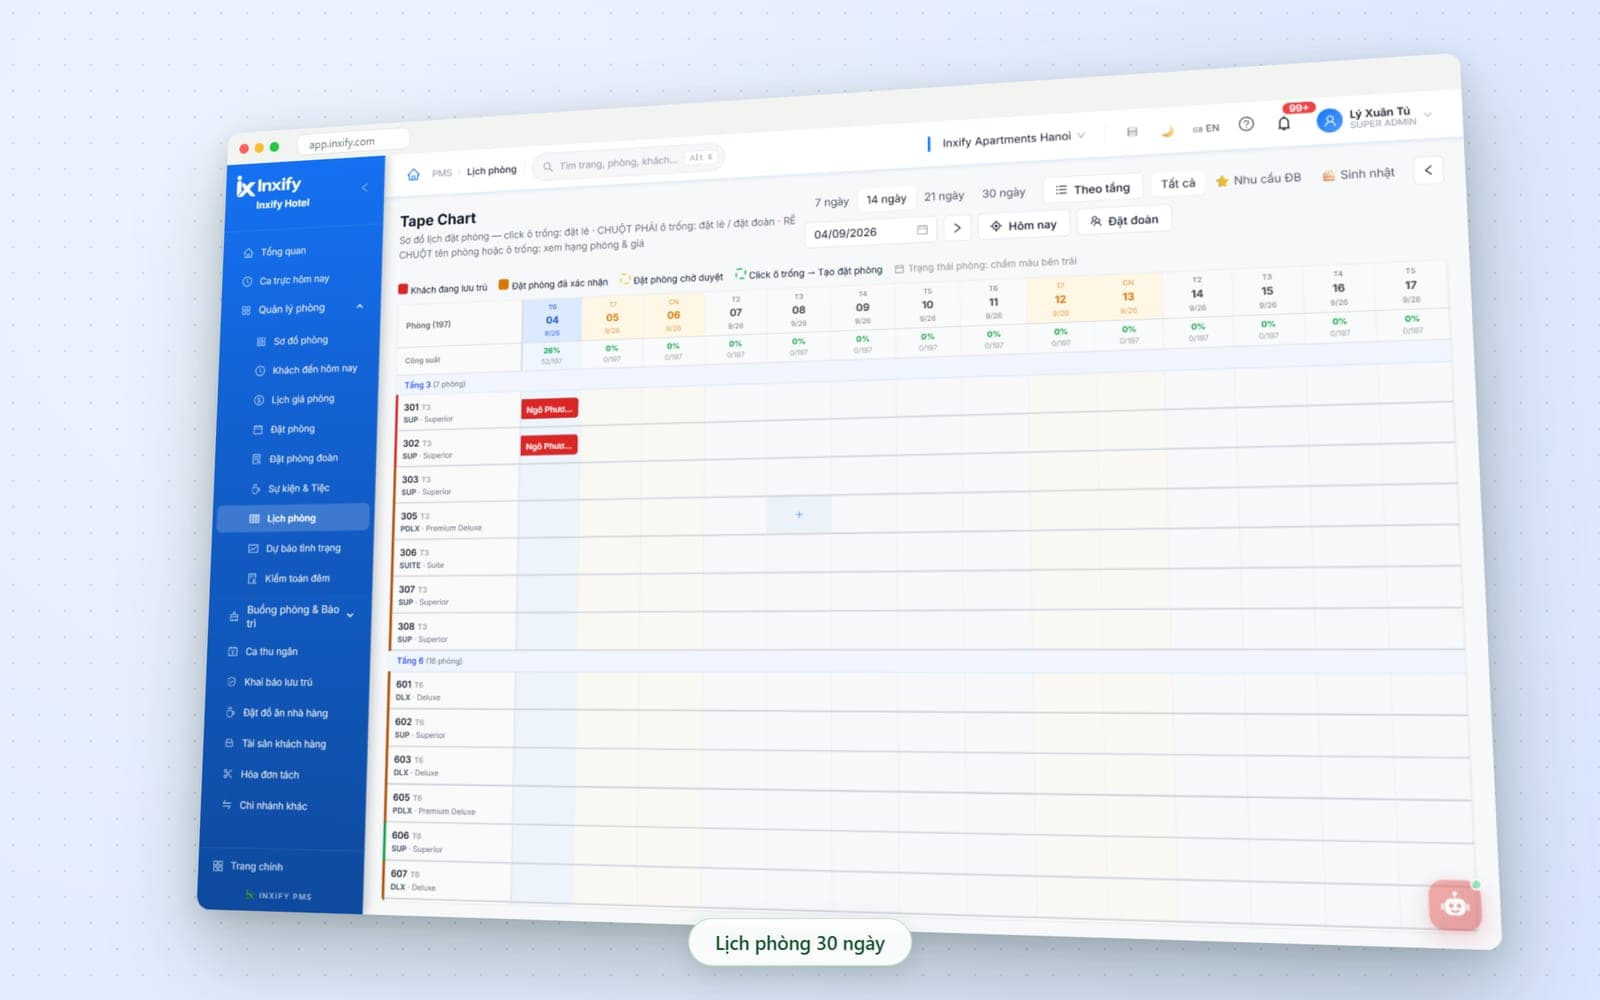Select the Tất cả filter

[1178, 184]
